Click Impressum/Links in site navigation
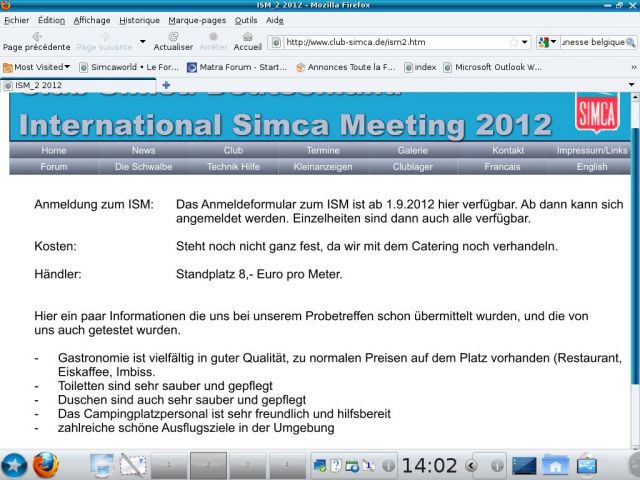 coord(592,150)
